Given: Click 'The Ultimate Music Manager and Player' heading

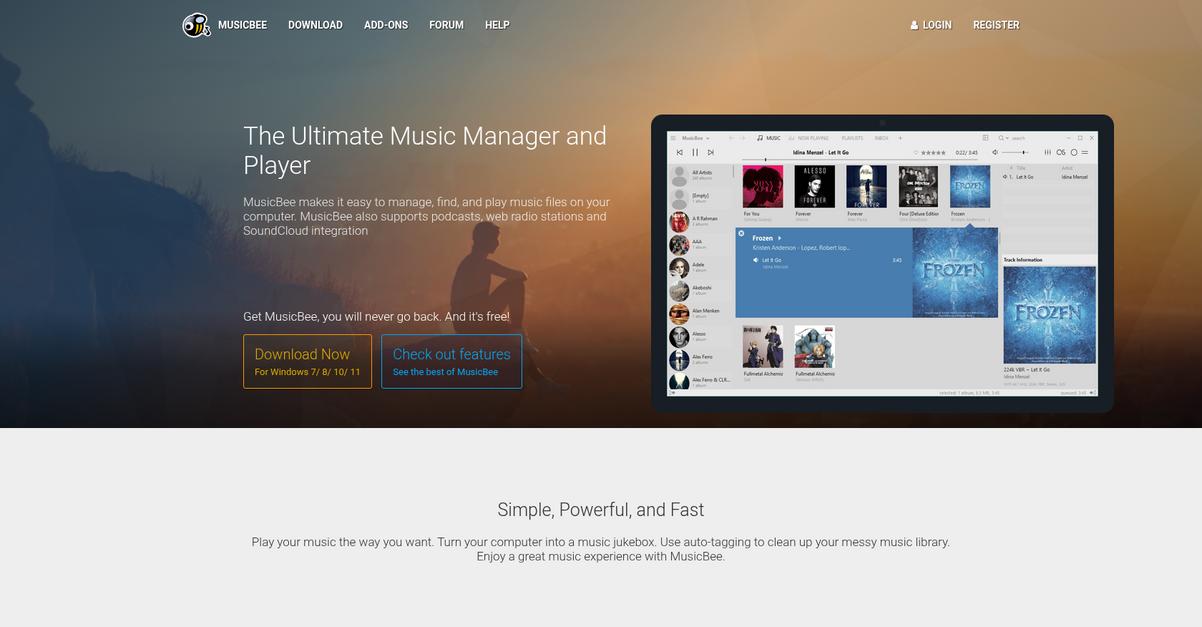Looking at the screenshot, I should click(425, 150).
